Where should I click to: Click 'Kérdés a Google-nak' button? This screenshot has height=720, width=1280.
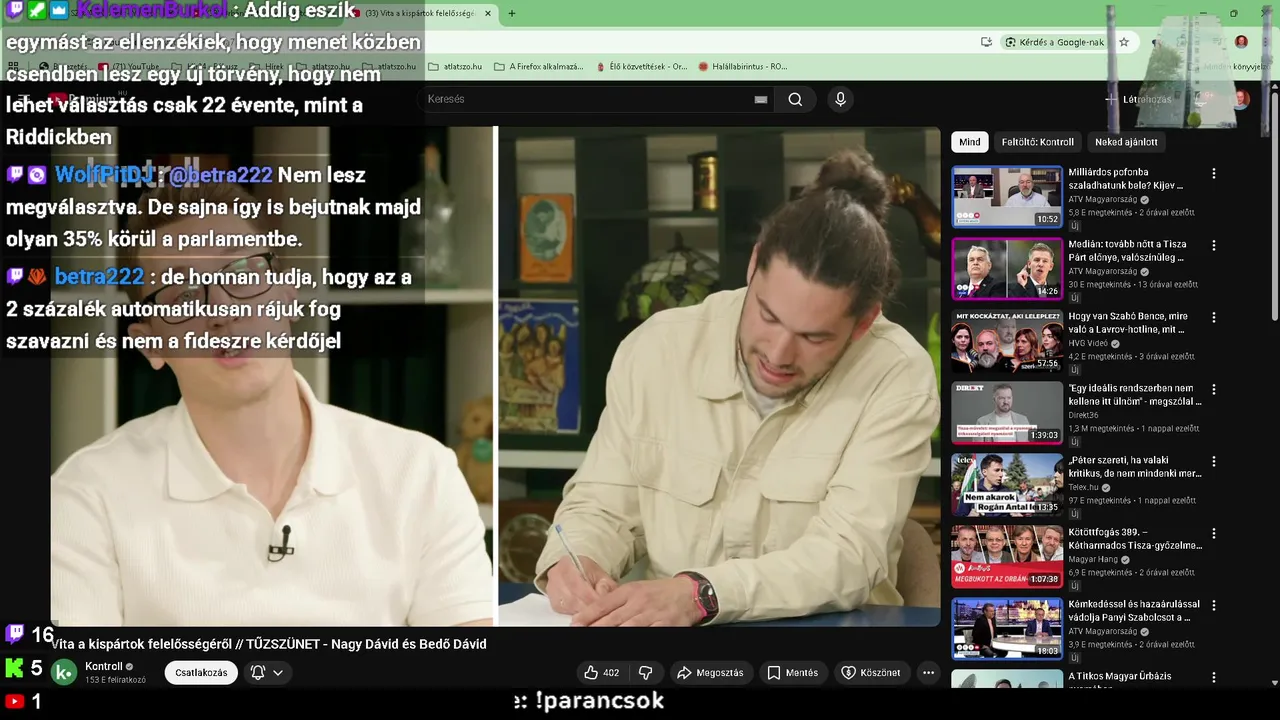coord(1054,42)
